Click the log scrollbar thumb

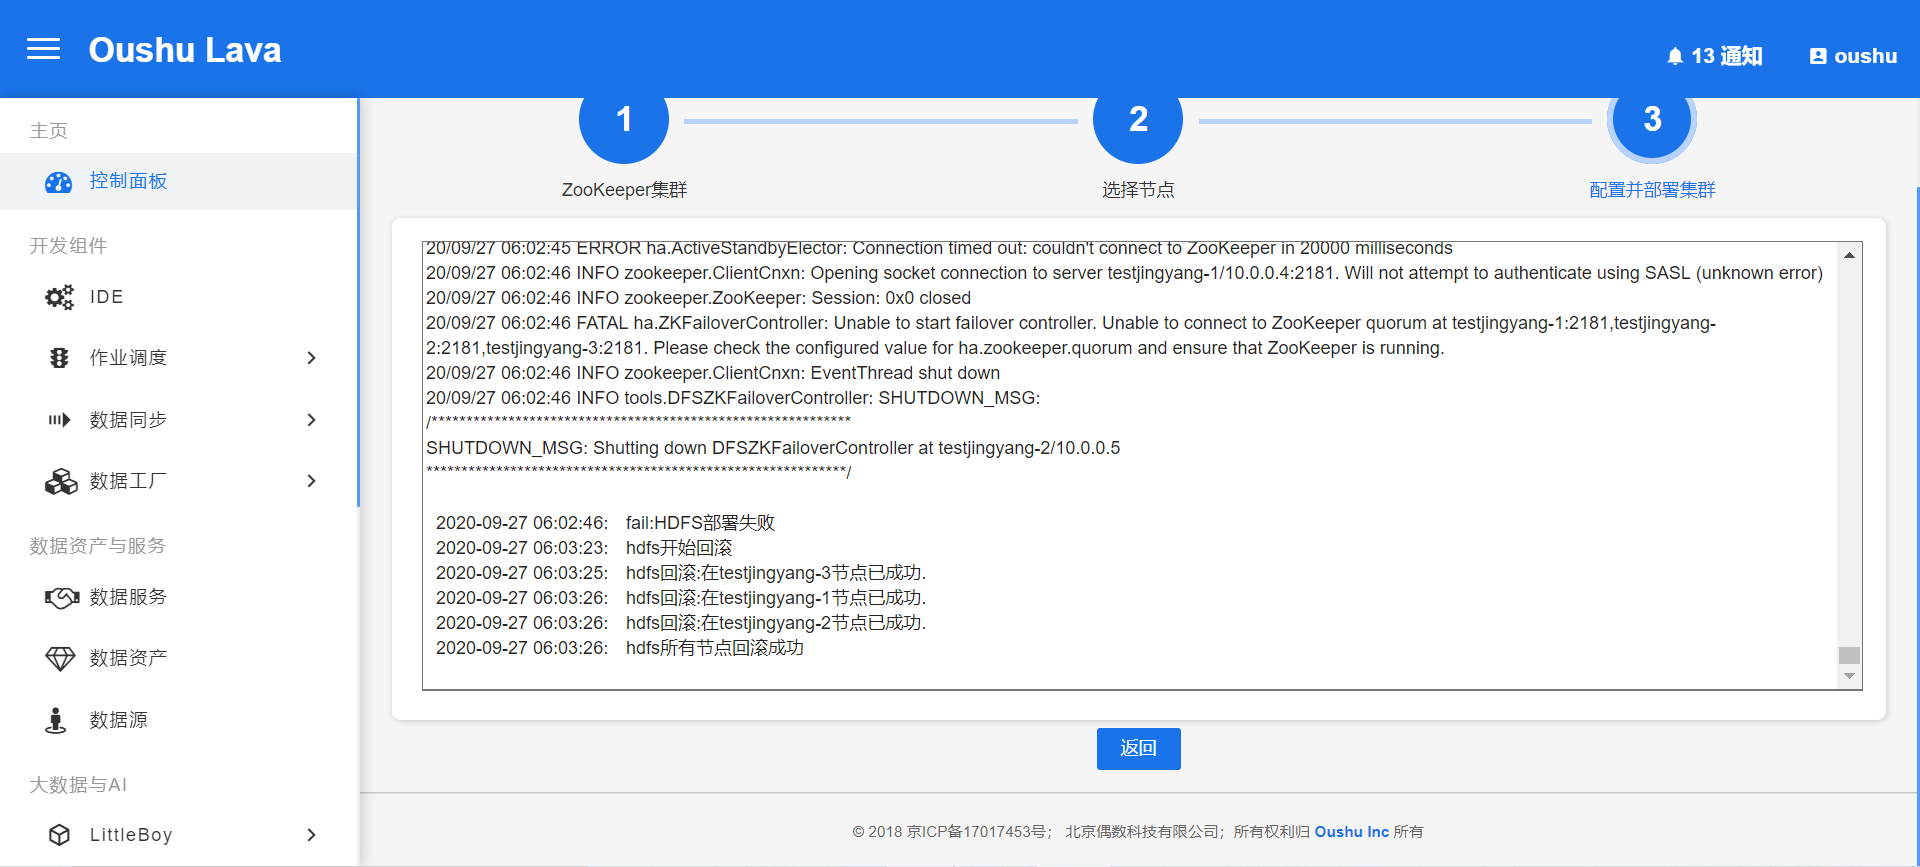[1849, 655]
